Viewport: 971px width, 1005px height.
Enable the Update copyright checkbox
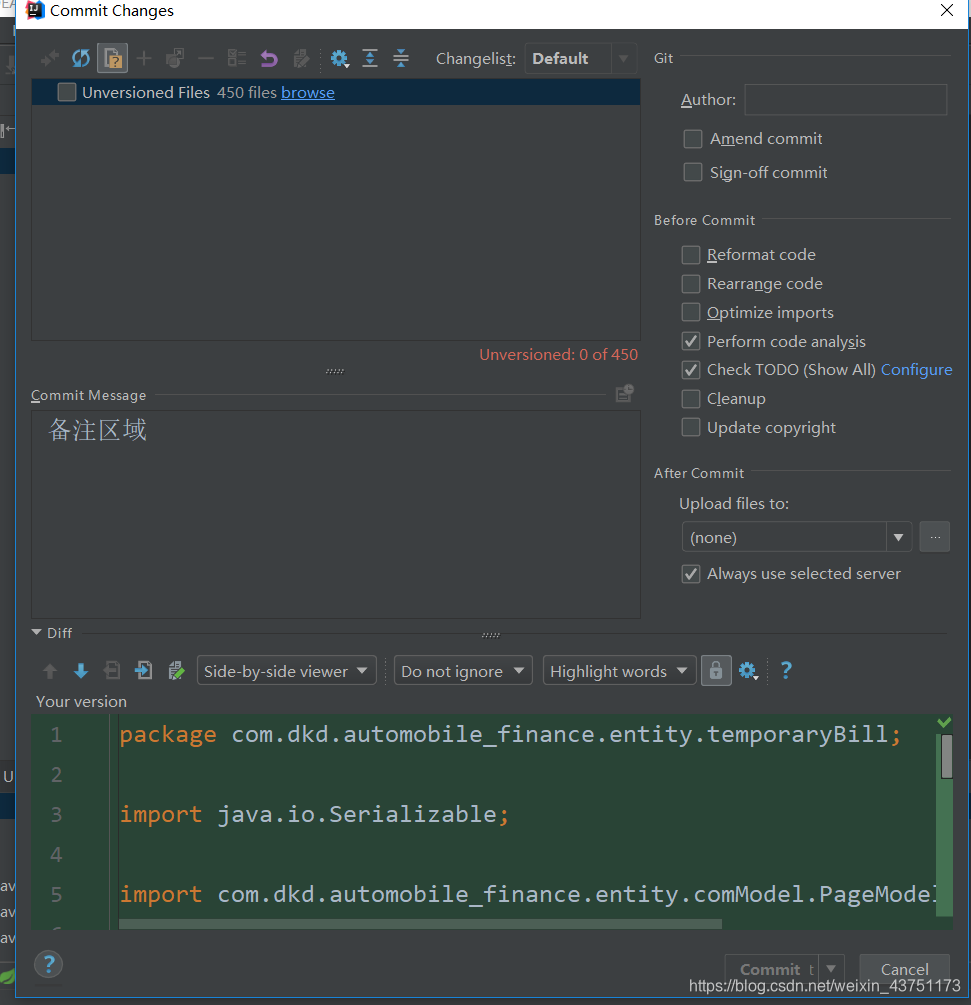pos(690,428)
